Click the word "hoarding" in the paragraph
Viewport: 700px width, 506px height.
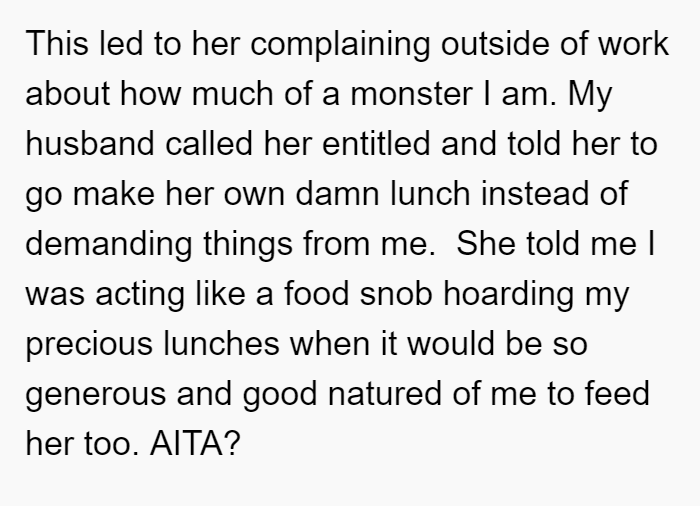(x=509, y=295)
